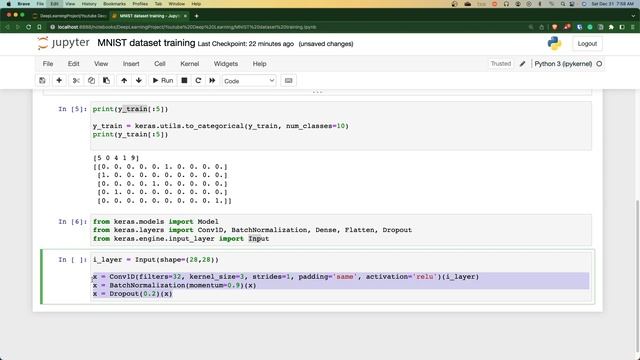Open a new browser tab with plus

coord(196,16)
